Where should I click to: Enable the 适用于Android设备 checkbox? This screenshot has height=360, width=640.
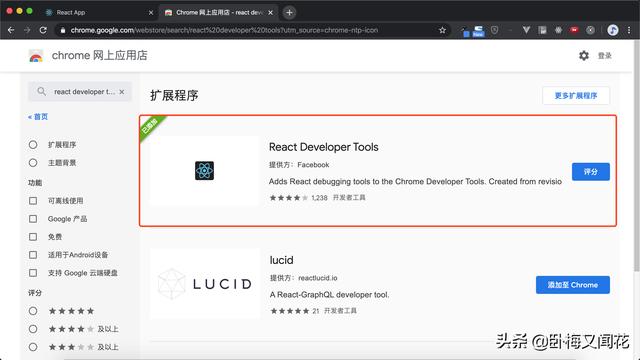point(33,255)
